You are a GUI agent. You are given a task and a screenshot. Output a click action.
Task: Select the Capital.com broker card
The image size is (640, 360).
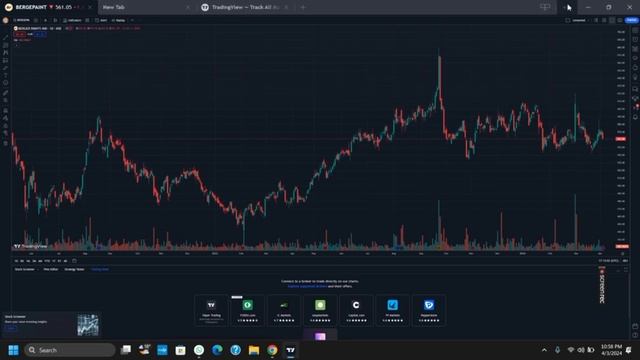[356, 311]
